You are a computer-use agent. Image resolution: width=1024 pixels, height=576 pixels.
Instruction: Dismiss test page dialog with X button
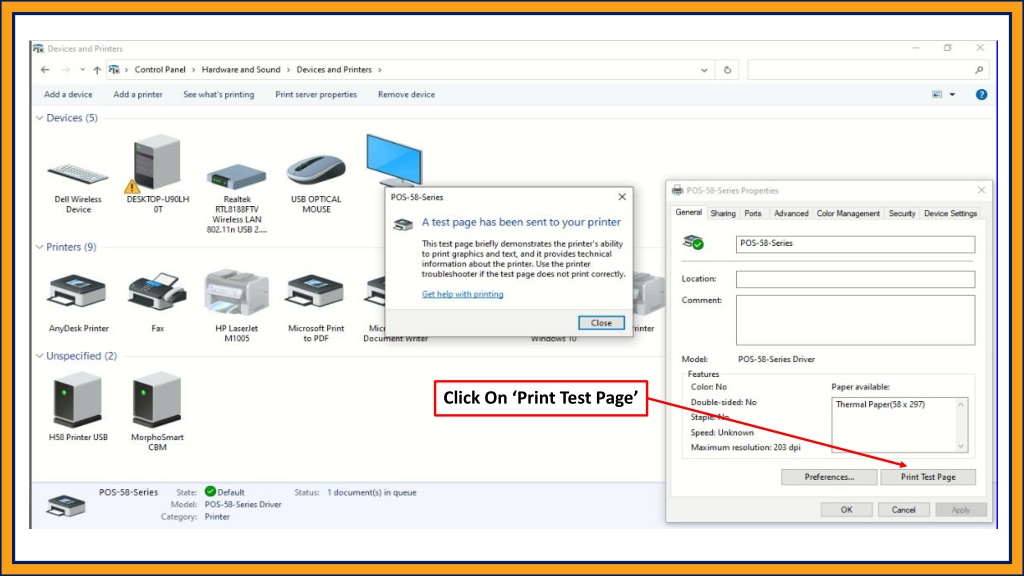pyautogui.click(x=622, y=197)
